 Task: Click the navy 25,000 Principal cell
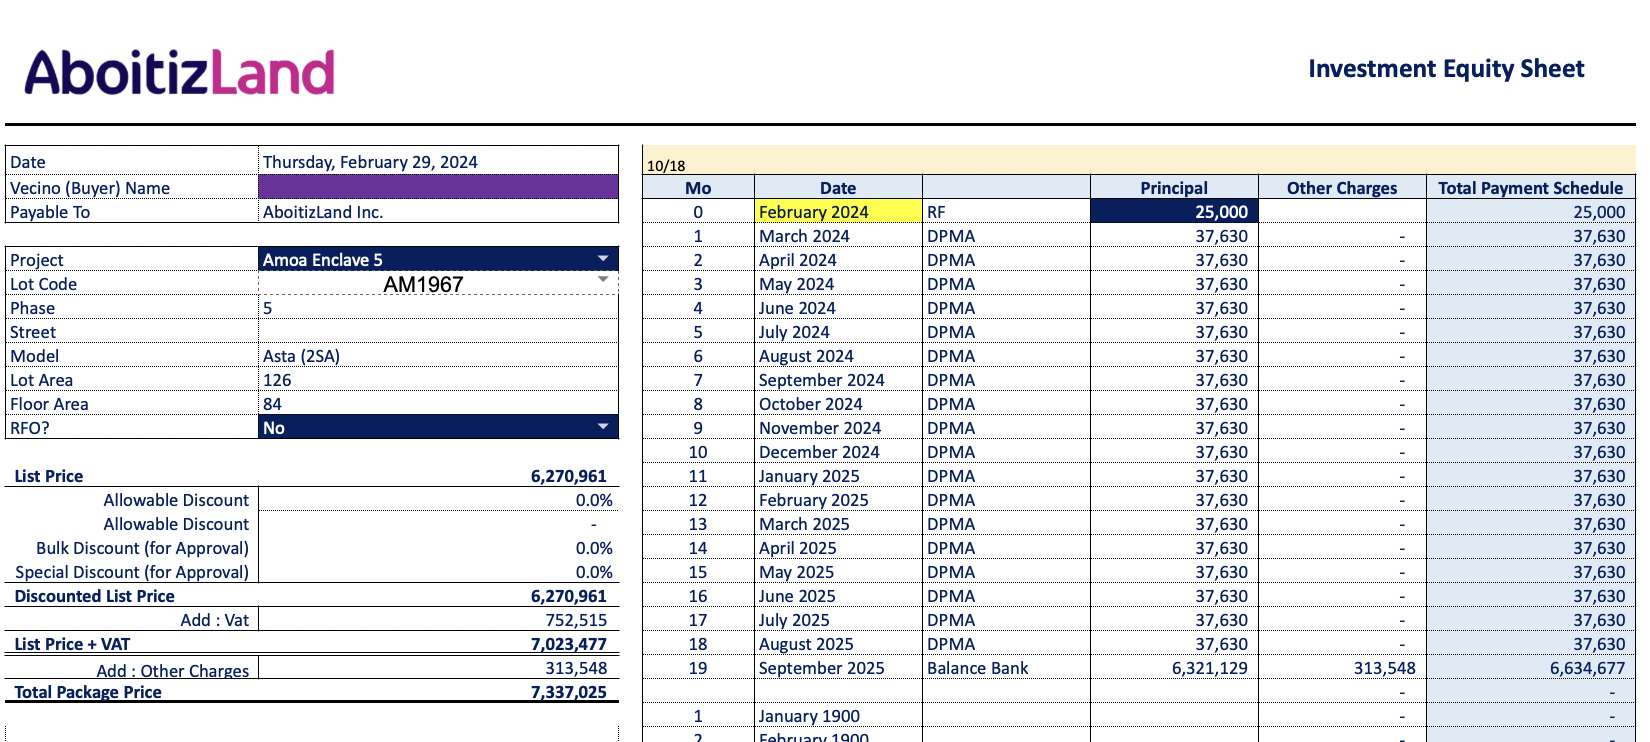click(x=1173, y=212)
